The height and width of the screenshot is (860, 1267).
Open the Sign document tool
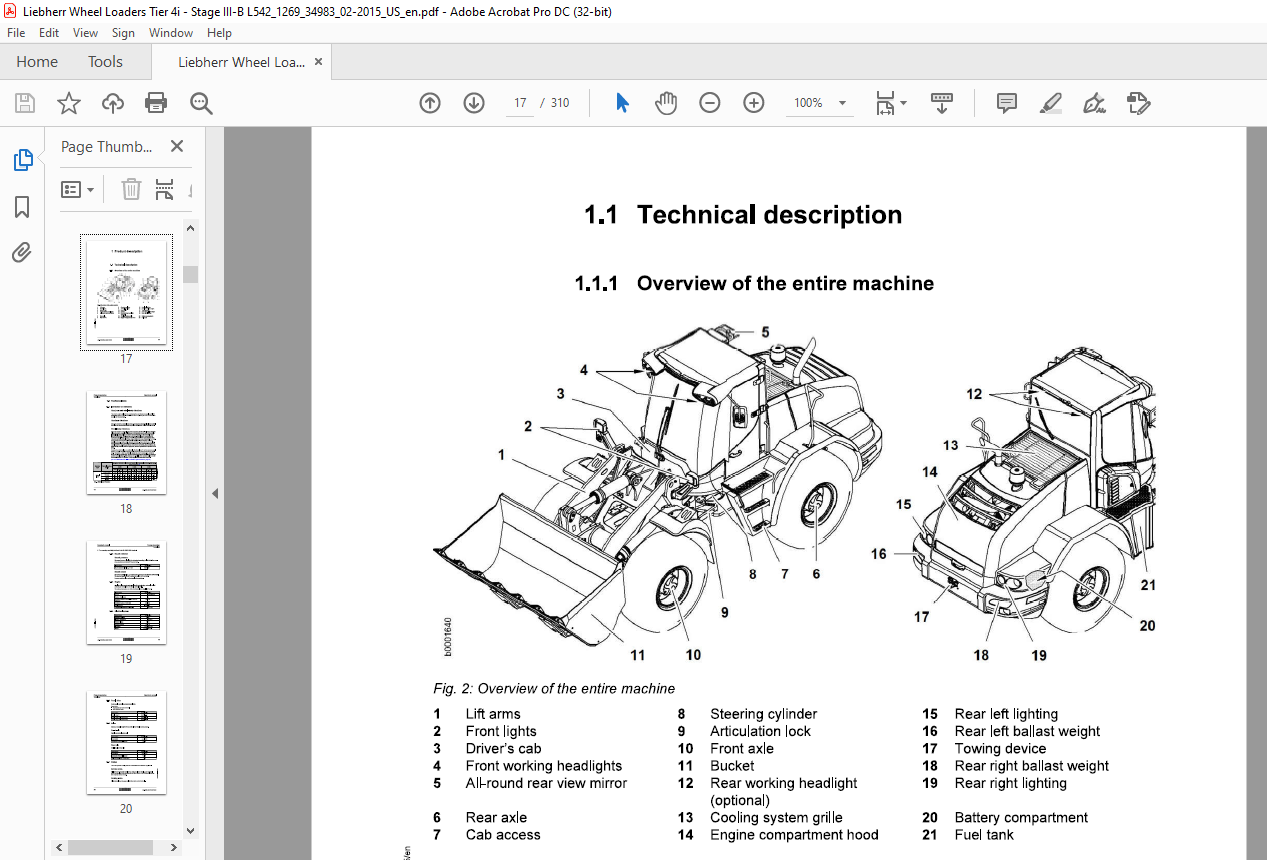(x=1094, y=103)
